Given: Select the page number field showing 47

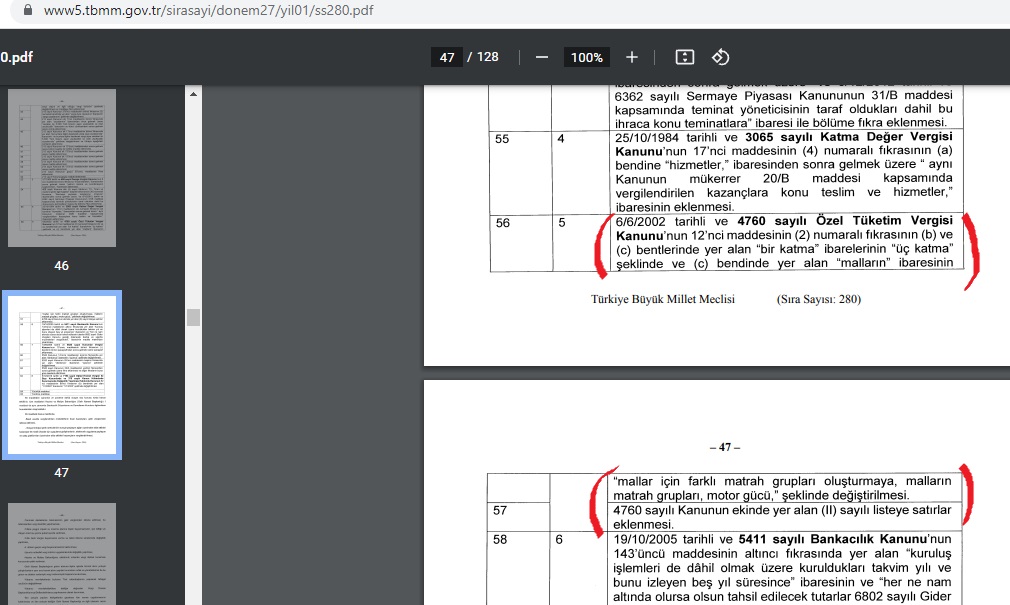Looking at the screenshot, I should [x=447, y=57].
